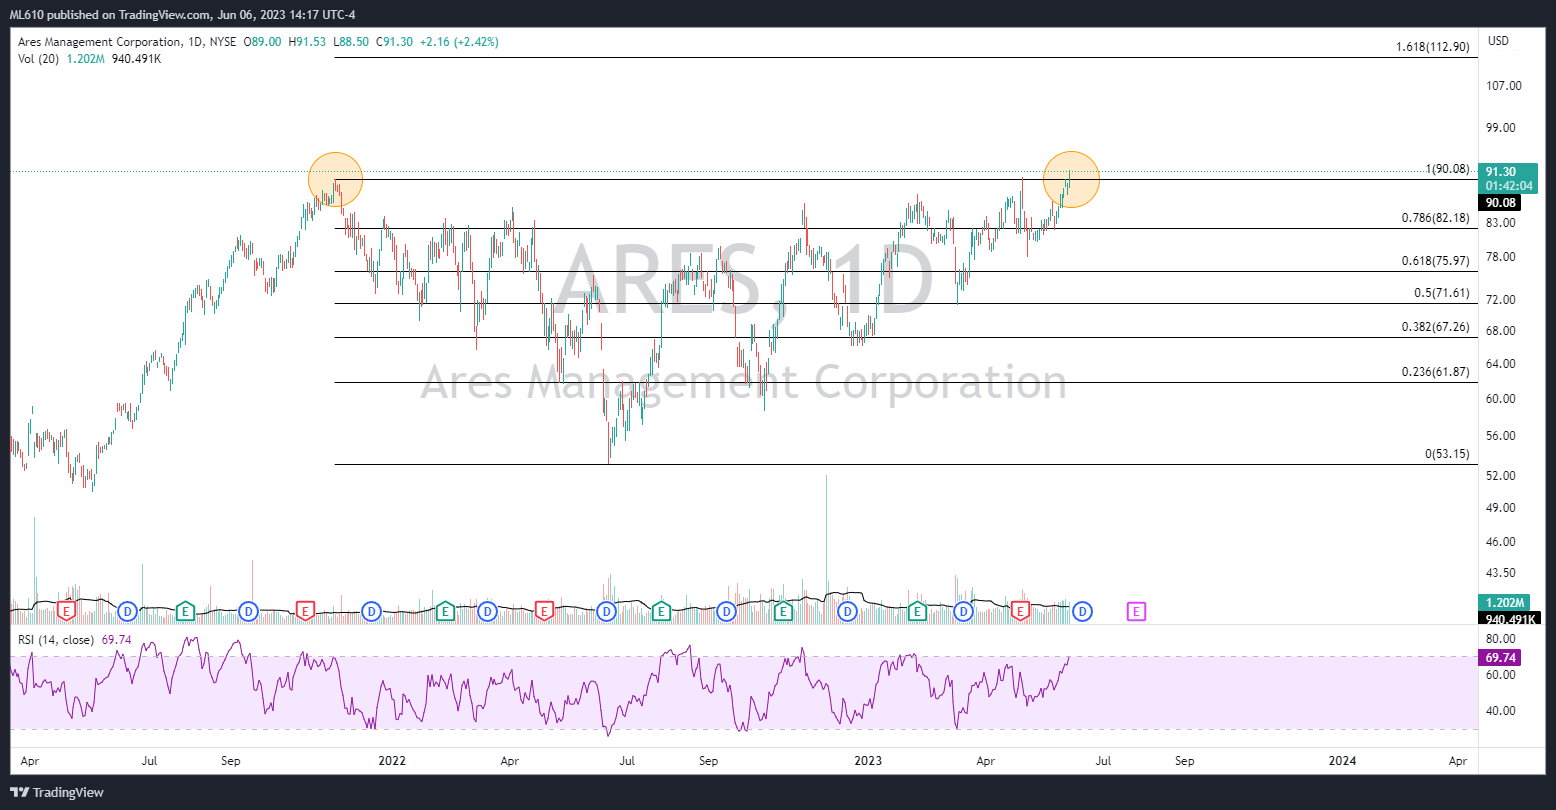Screen dimensions: 1556x810
Task: Click the first dividend D marker near June 2021
Action: pyautogui.click(x=127, y=610)
